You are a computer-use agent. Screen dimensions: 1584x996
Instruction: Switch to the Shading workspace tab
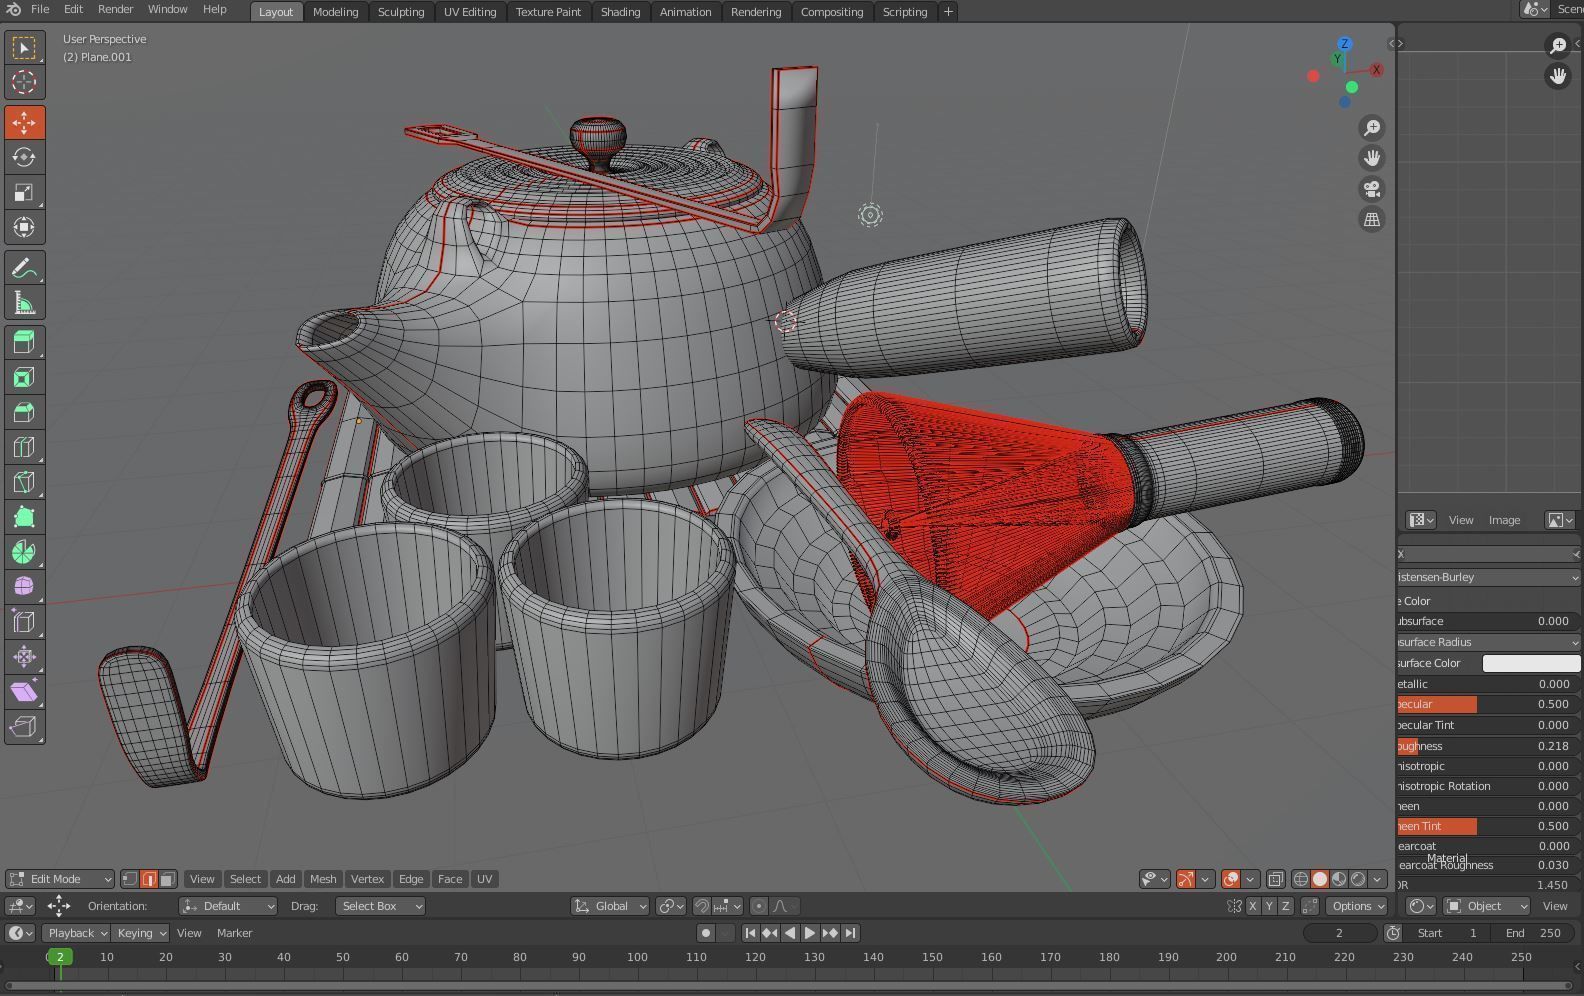tap(620, 12)
